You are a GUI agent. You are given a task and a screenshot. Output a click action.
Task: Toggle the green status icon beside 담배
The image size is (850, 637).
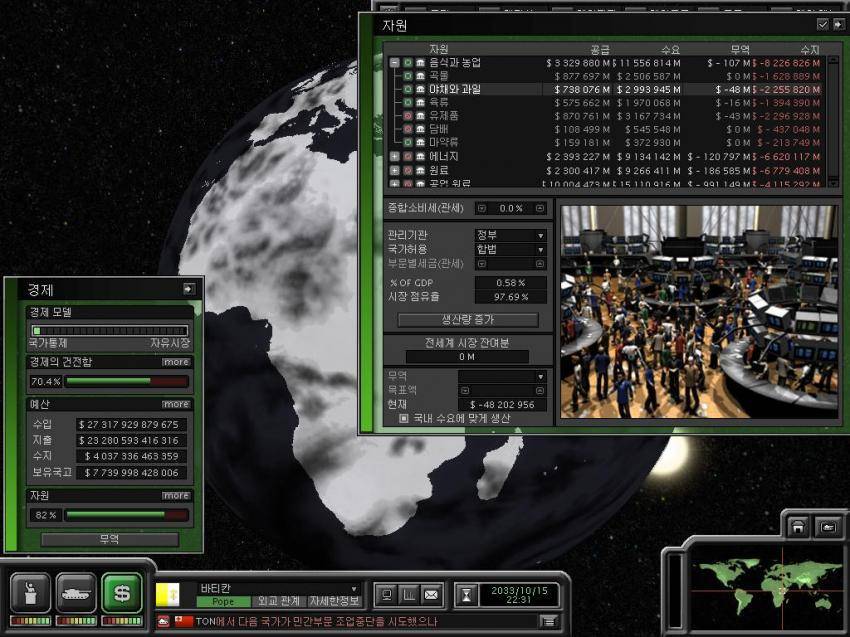(x=408, y=129)
